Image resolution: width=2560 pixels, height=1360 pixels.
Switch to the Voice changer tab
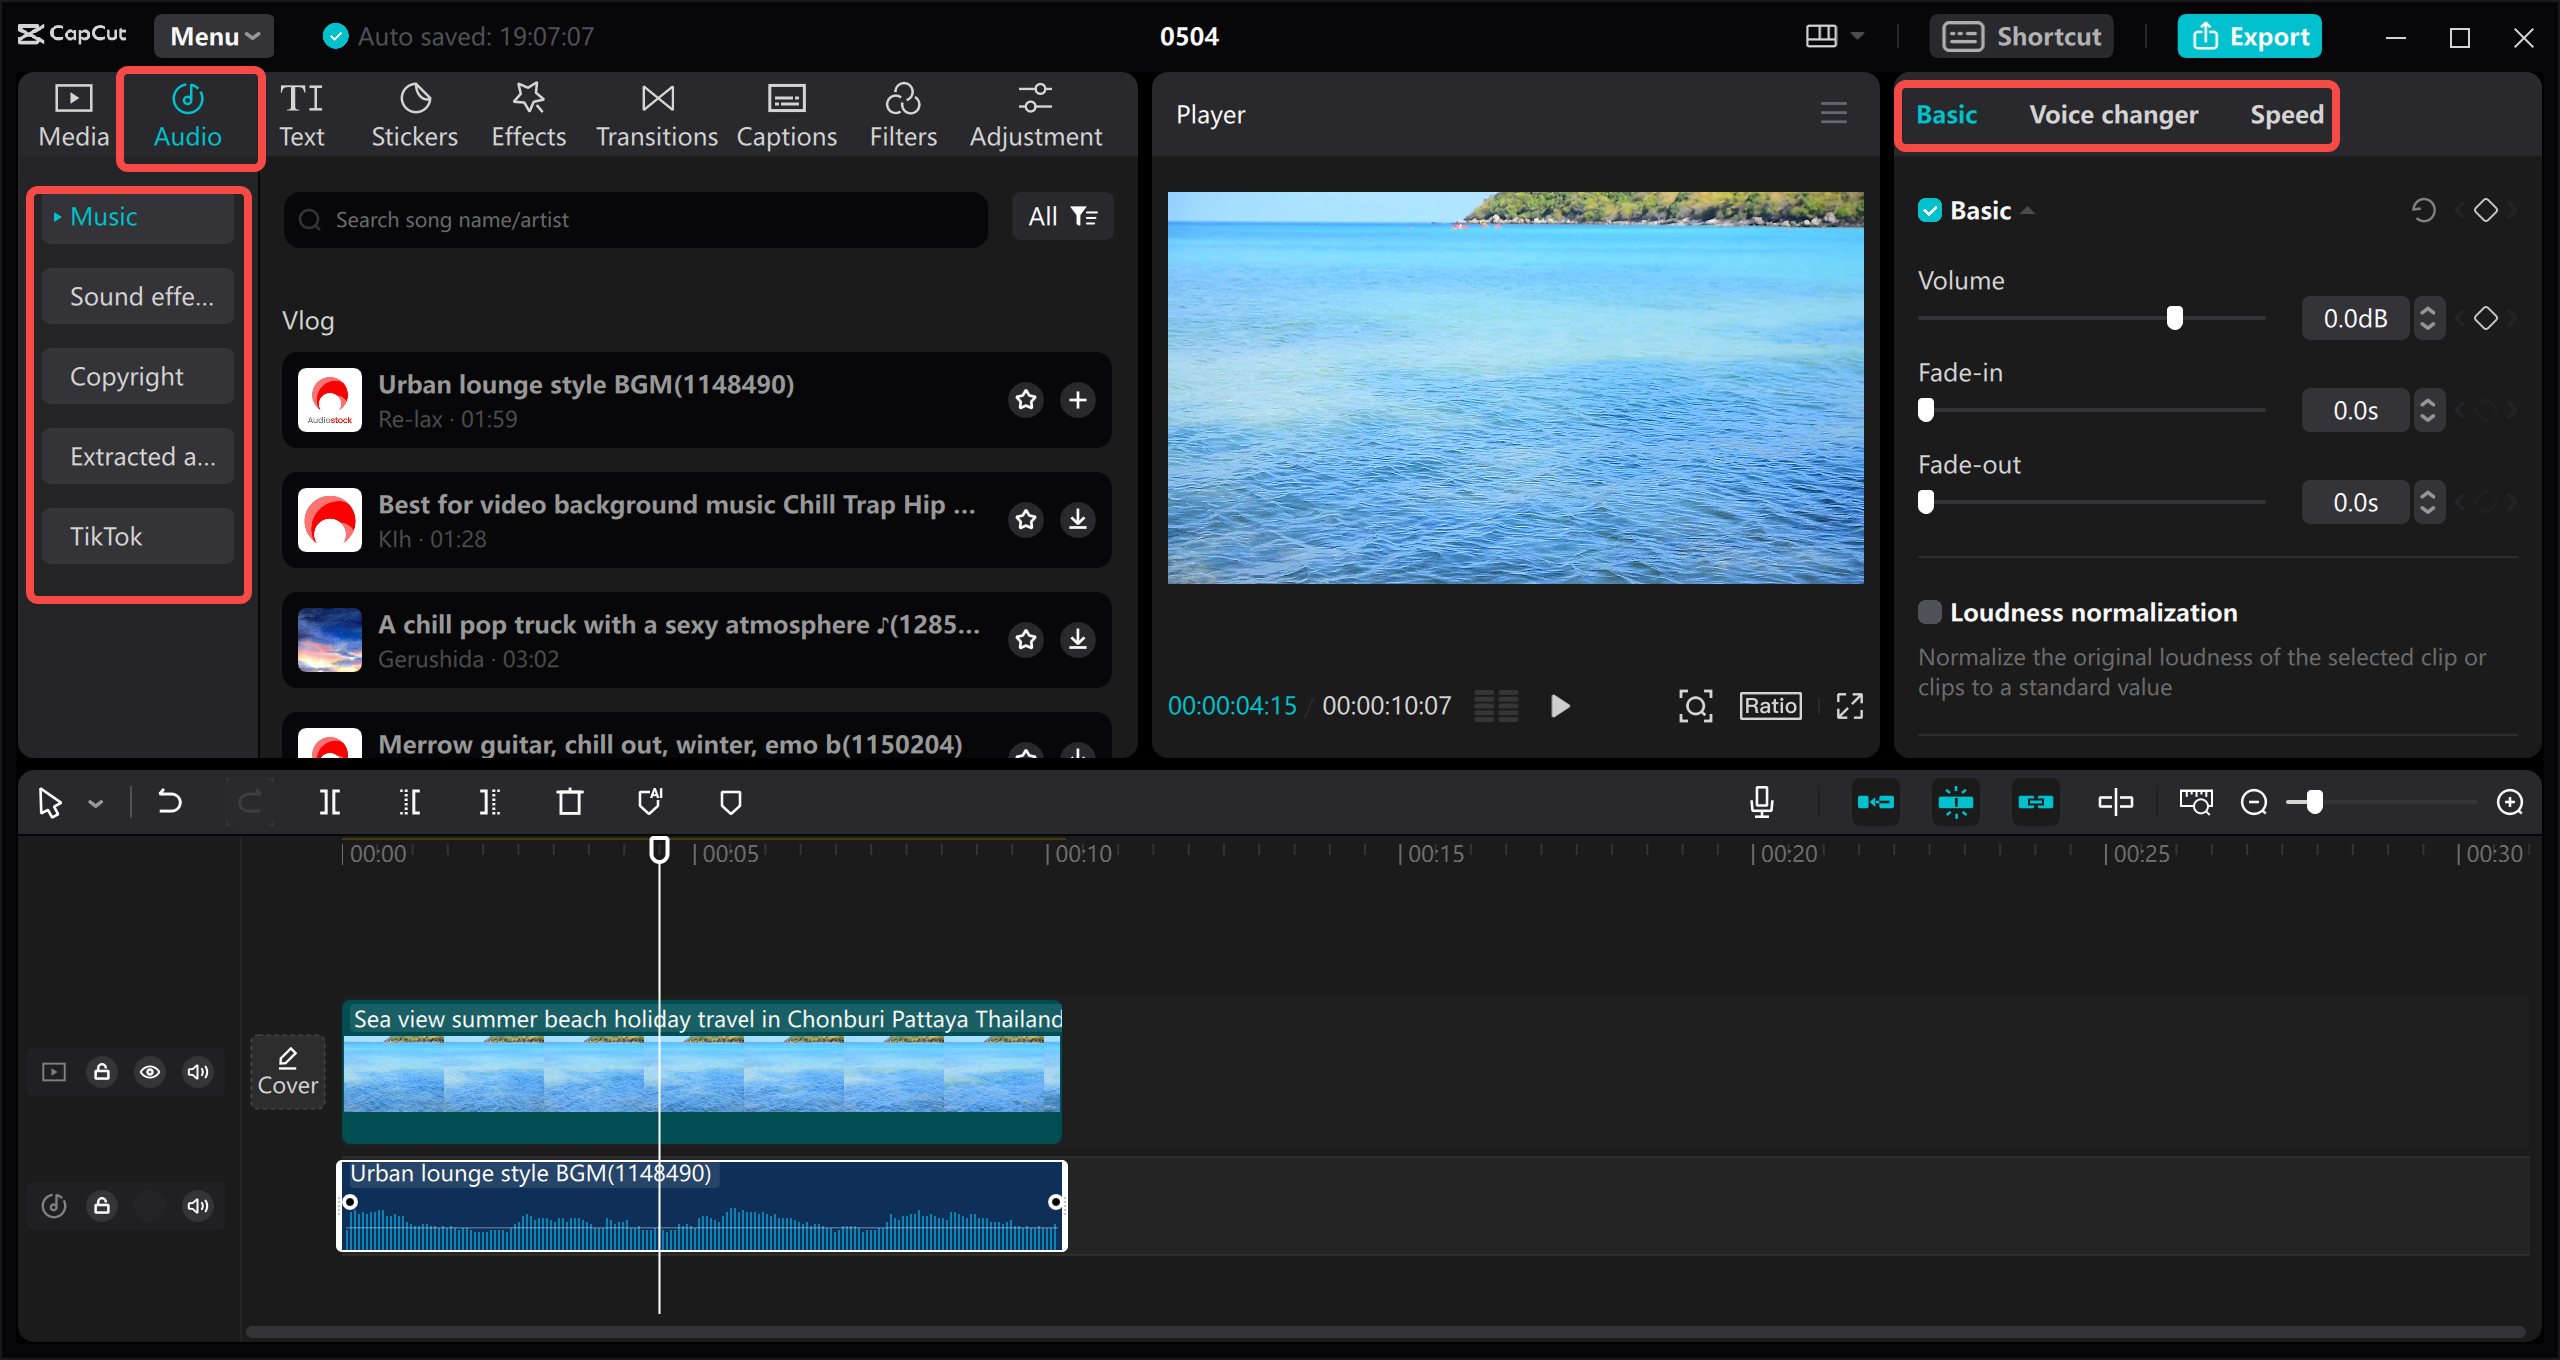pos(2114,114)
